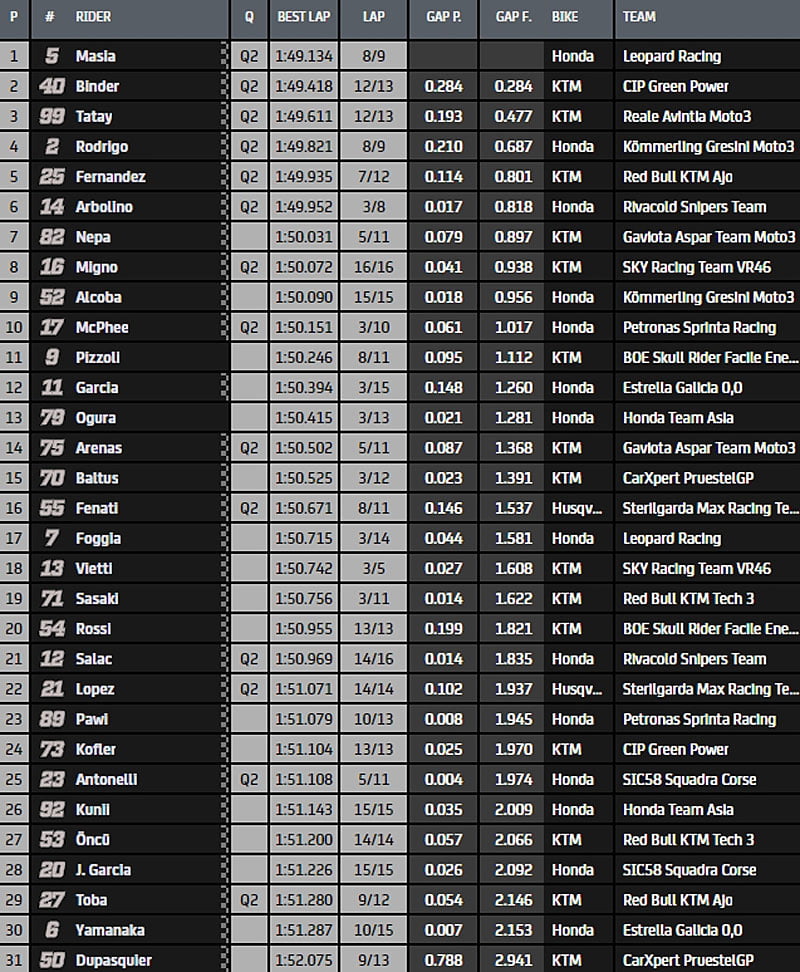Select best lap time 1:49.134
This screenshot has width=800, height=972.
303,57
